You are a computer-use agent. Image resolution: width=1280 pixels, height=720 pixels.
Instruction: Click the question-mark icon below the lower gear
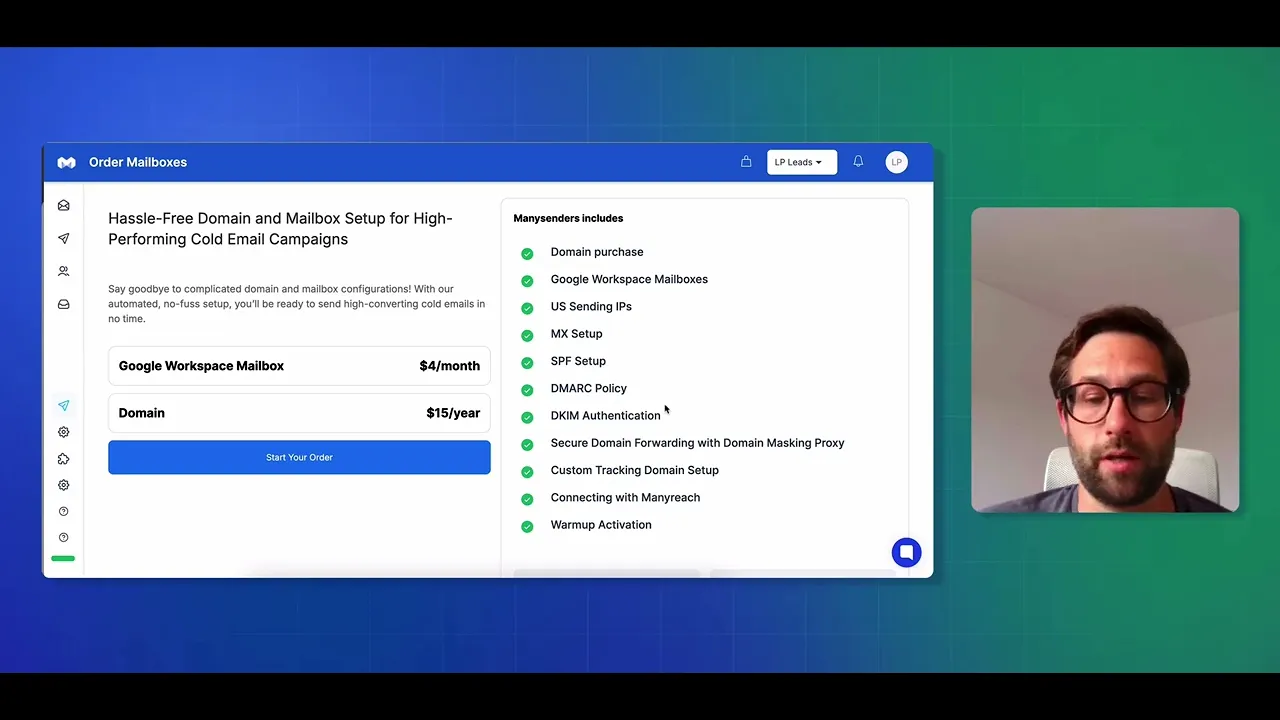point(64,511)
